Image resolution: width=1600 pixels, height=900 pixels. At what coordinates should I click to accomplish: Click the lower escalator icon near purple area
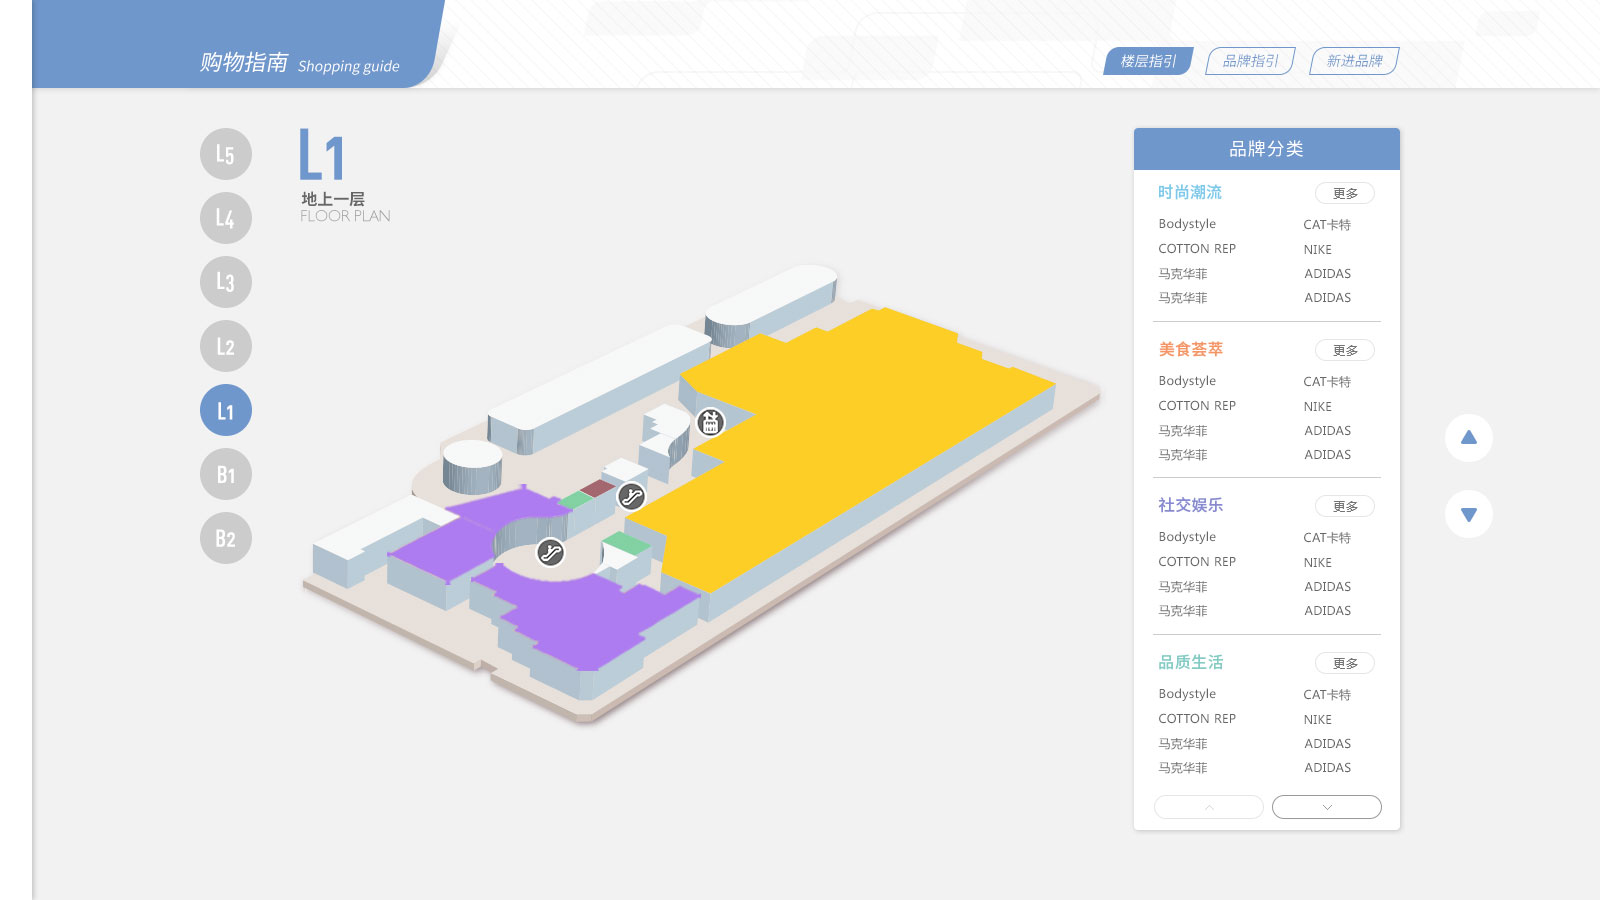(x=550, y=552)
